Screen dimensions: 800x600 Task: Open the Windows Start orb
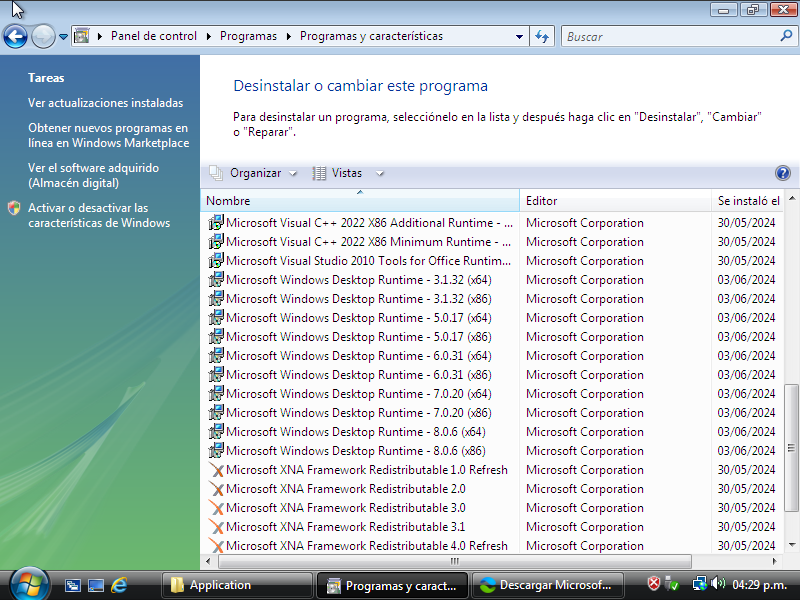[x=29, y=585]
